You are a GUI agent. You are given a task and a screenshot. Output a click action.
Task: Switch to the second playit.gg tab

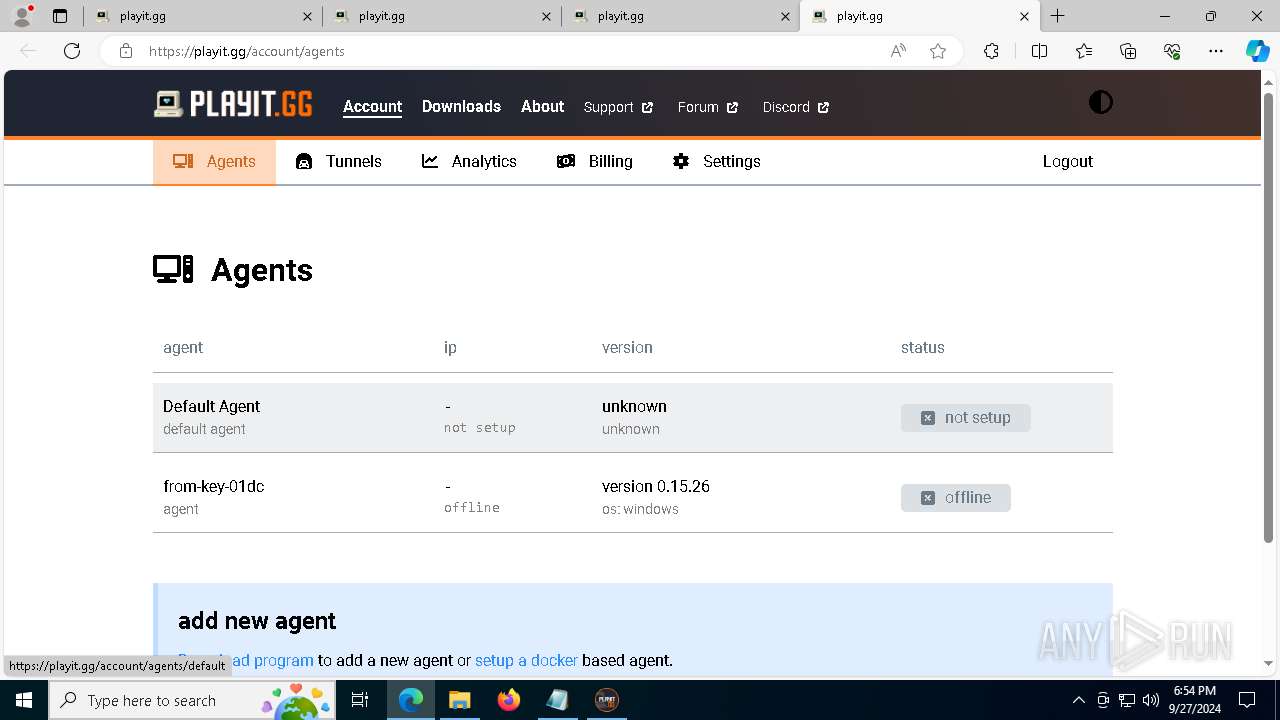[443, 16]
